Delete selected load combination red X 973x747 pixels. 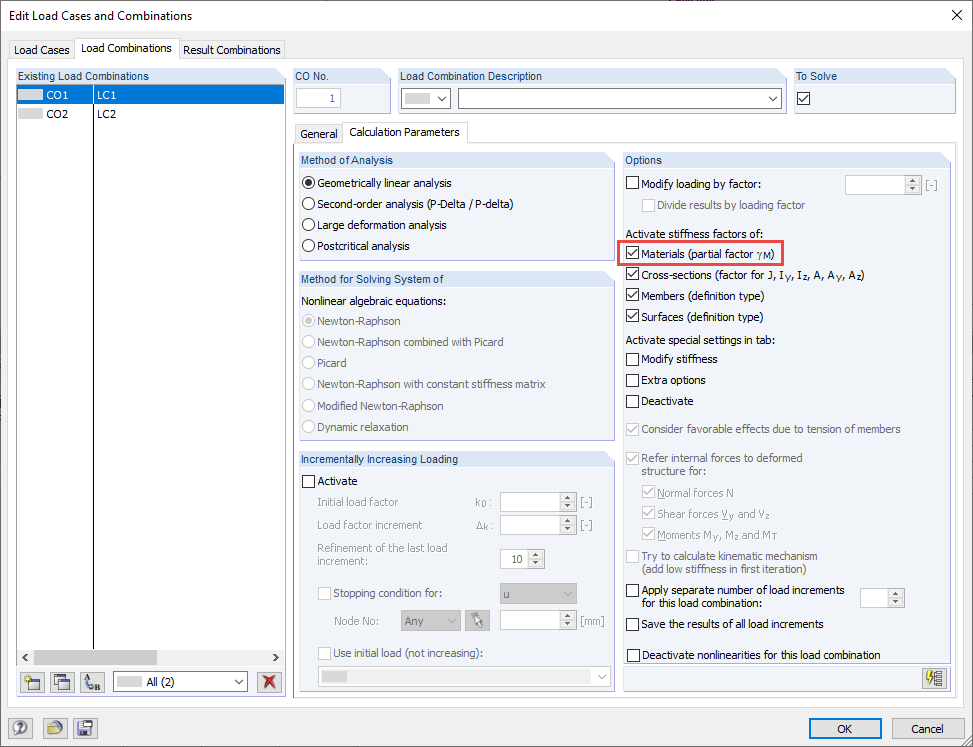[x=269, y=682]
